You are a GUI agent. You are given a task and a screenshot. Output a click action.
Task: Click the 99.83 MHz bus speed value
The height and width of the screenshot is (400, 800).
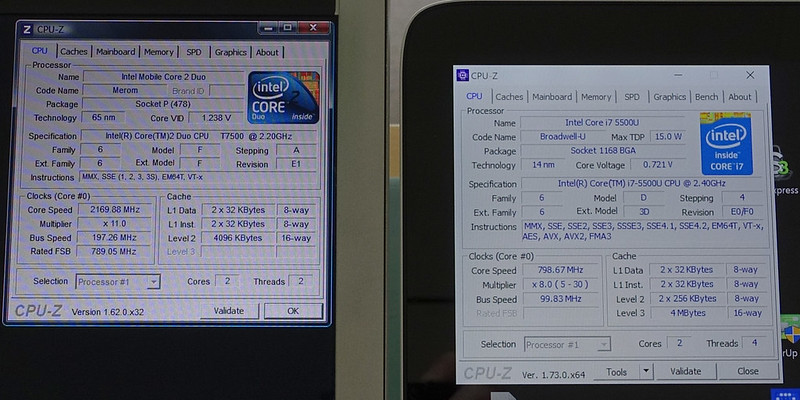560,299
